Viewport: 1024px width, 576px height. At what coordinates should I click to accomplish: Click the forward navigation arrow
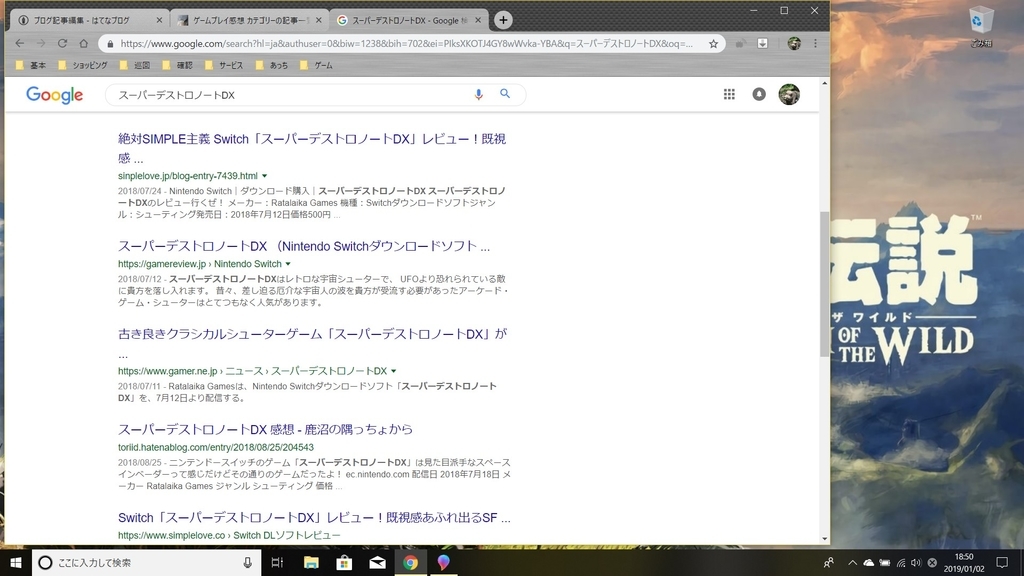point(41,43)
